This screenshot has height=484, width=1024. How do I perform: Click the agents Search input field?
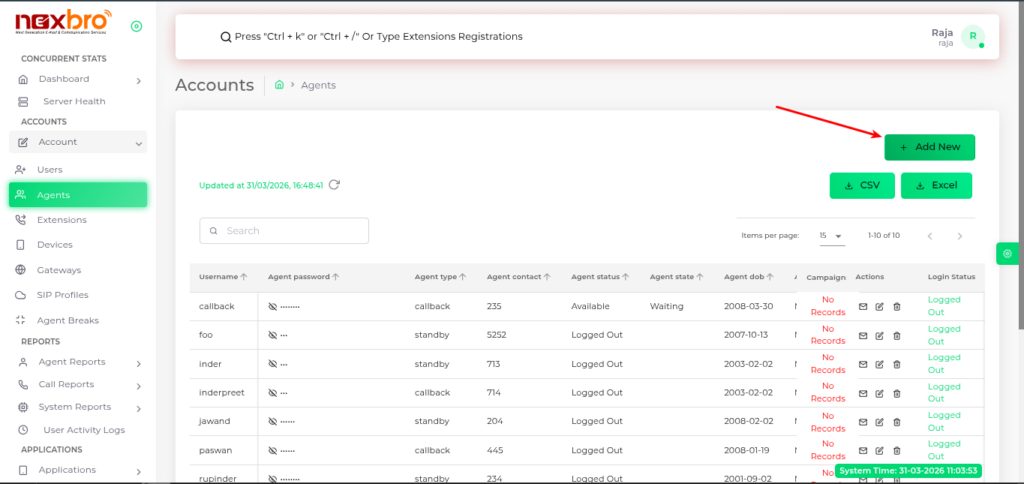(292, 231)
